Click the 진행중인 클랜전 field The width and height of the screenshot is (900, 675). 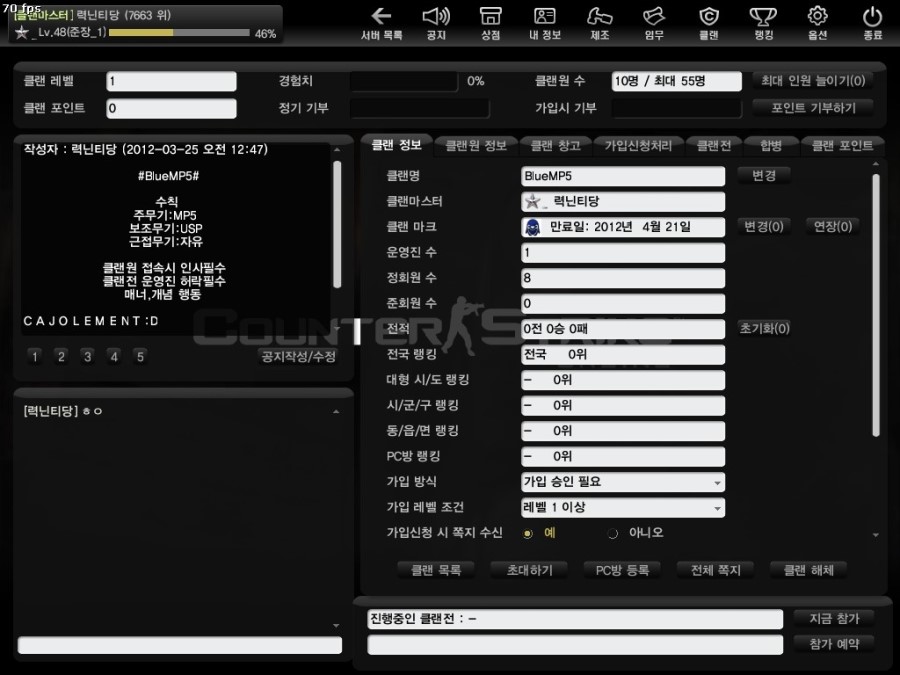point(575,619)
